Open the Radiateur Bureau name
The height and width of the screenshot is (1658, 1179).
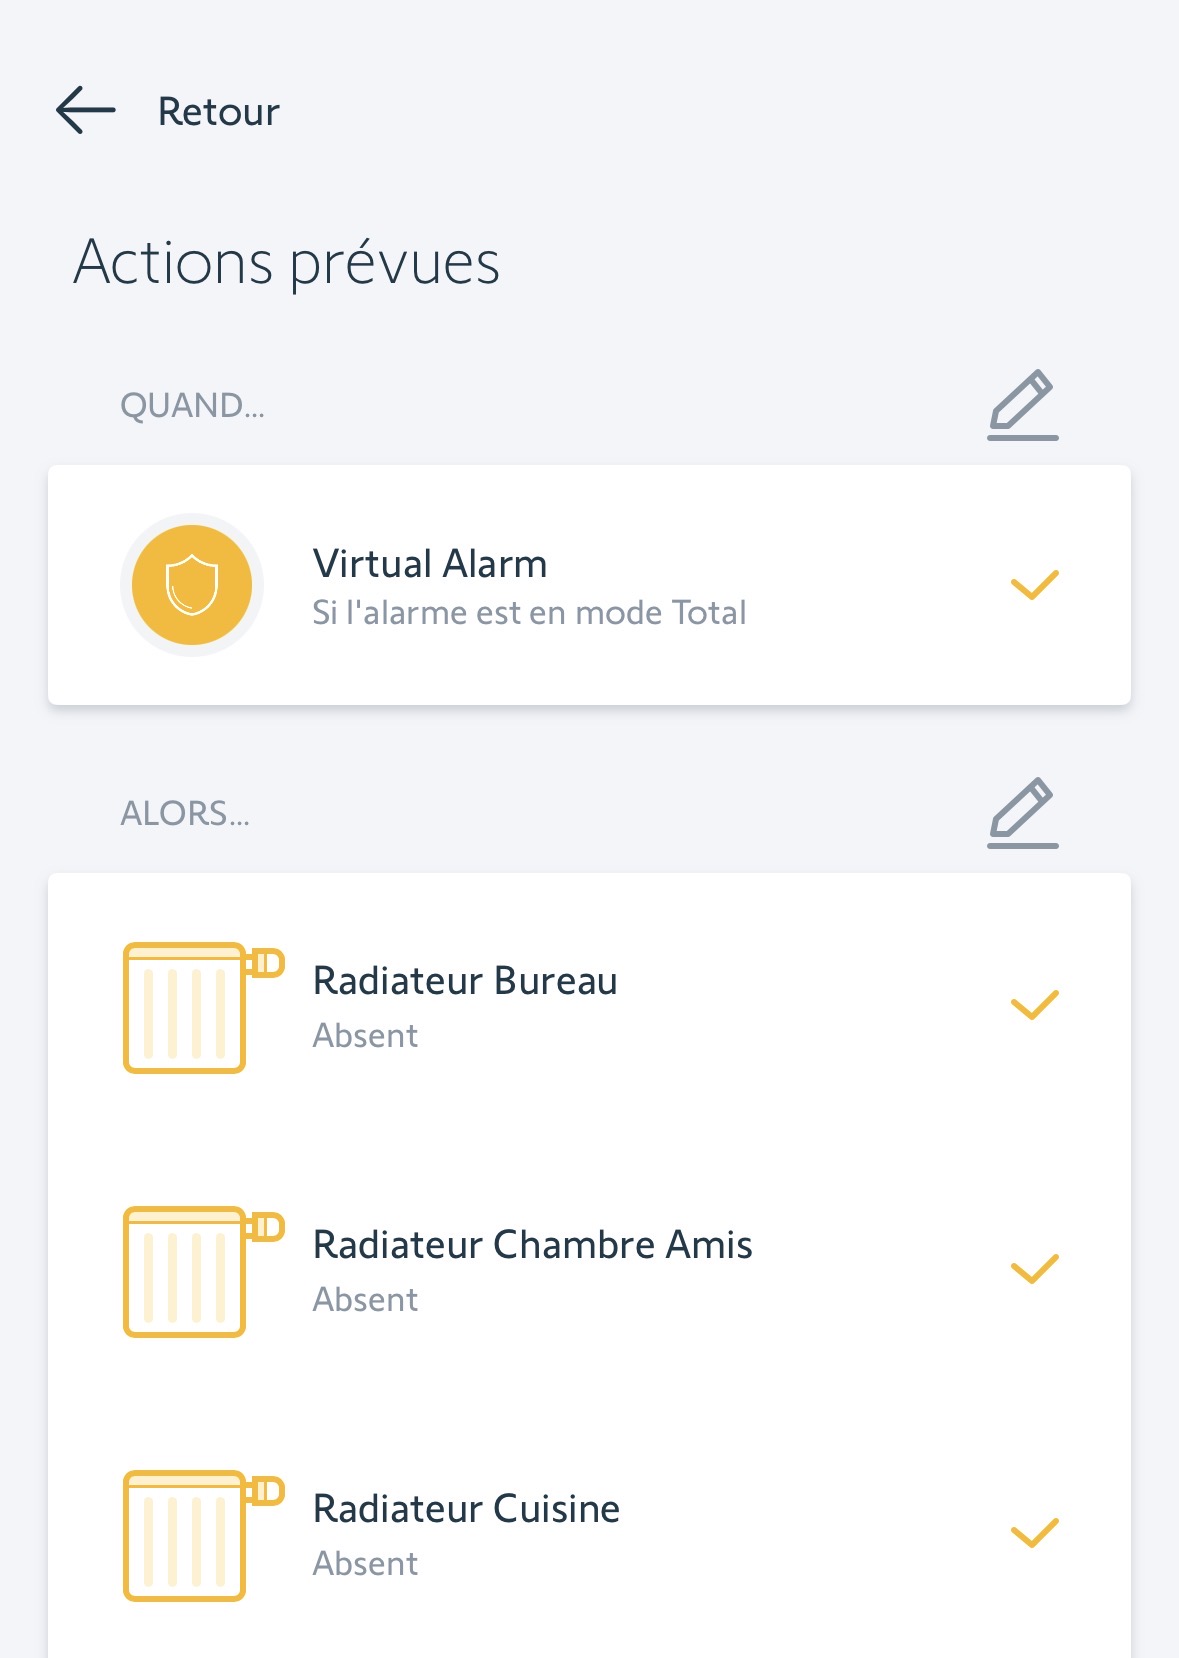click(465, 981)
